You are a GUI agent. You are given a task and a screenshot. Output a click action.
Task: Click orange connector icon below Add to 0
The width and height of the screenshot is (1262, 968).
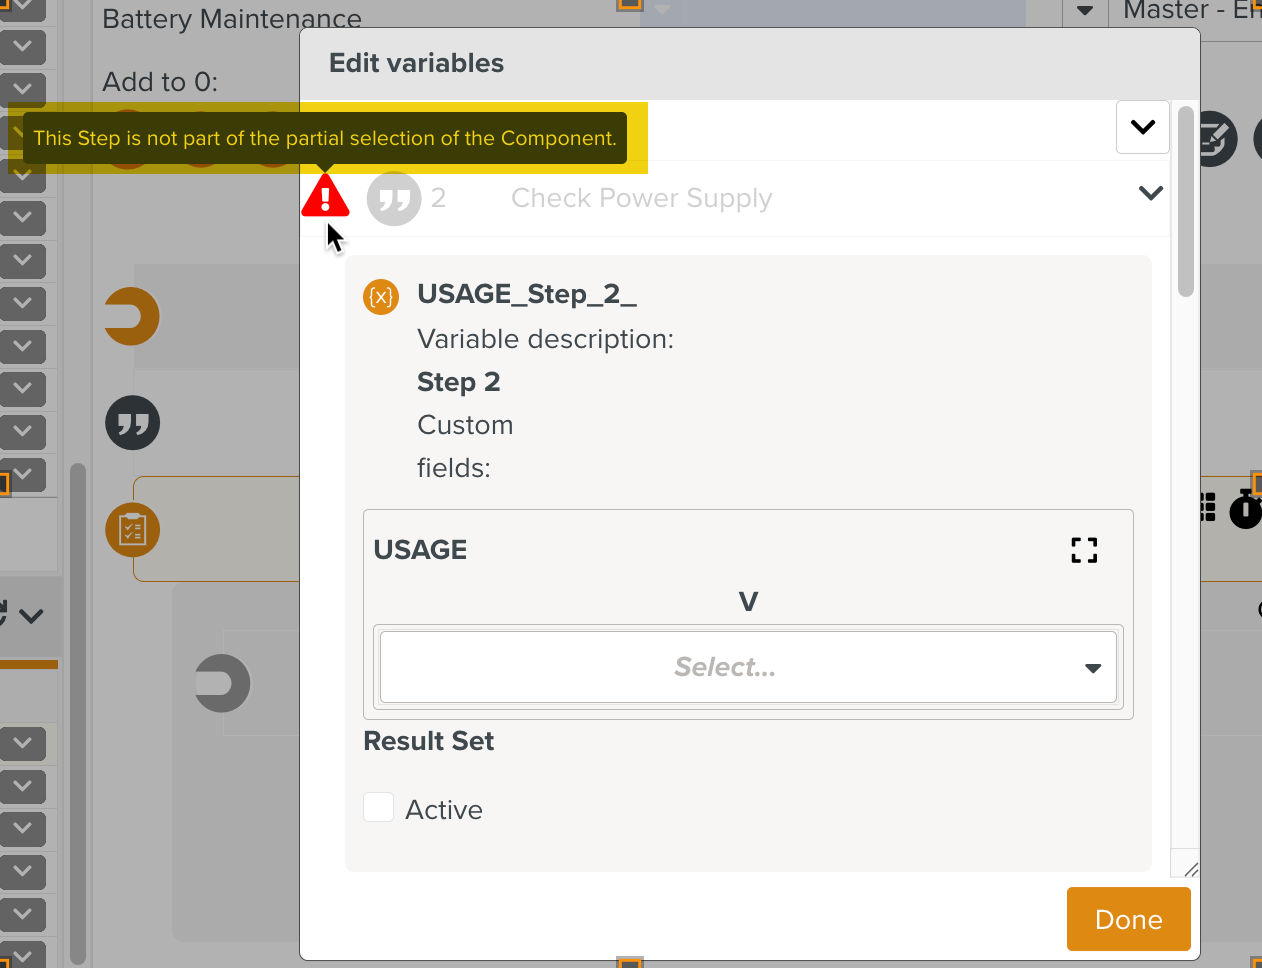point(133,317)
